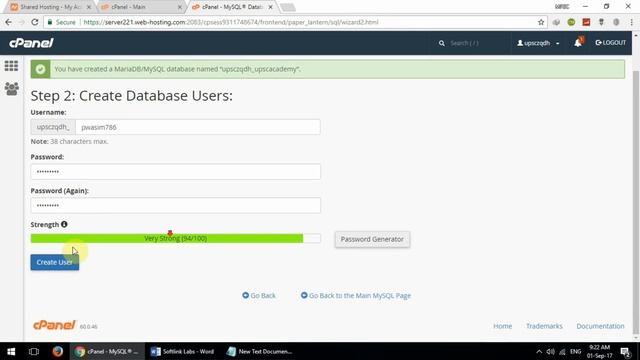Click the browser address bar URL
This screenshot has height=360, width=640.
pyautogui.click(x=231, y=22)
